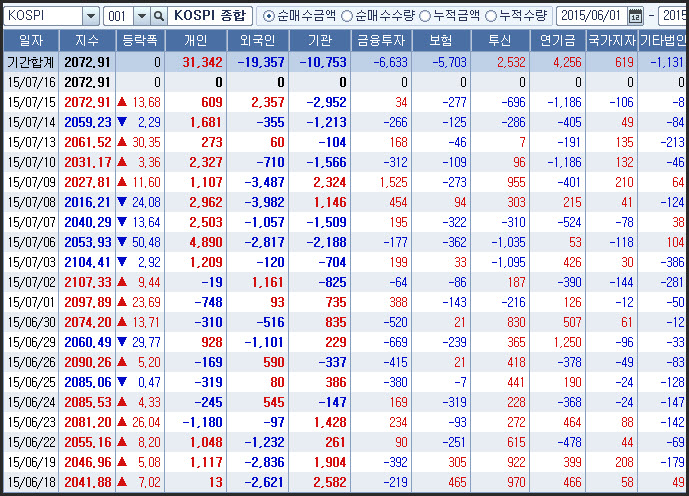Click 외국인 value -3,487 on 15/07/09

click(x=265, y=182)
